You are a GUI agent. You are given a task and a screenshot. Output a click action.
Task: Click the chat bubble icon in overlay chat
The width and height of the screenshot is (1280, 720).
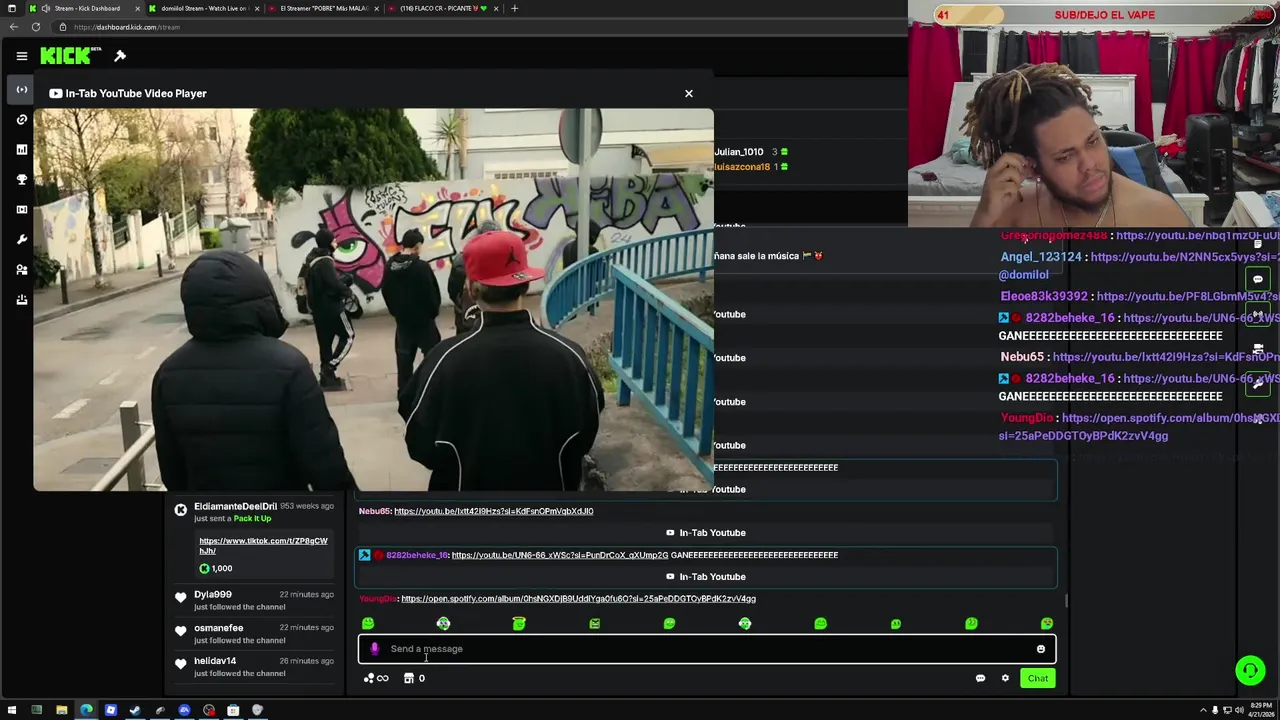pyautogui.click(x=1258, y=280)
